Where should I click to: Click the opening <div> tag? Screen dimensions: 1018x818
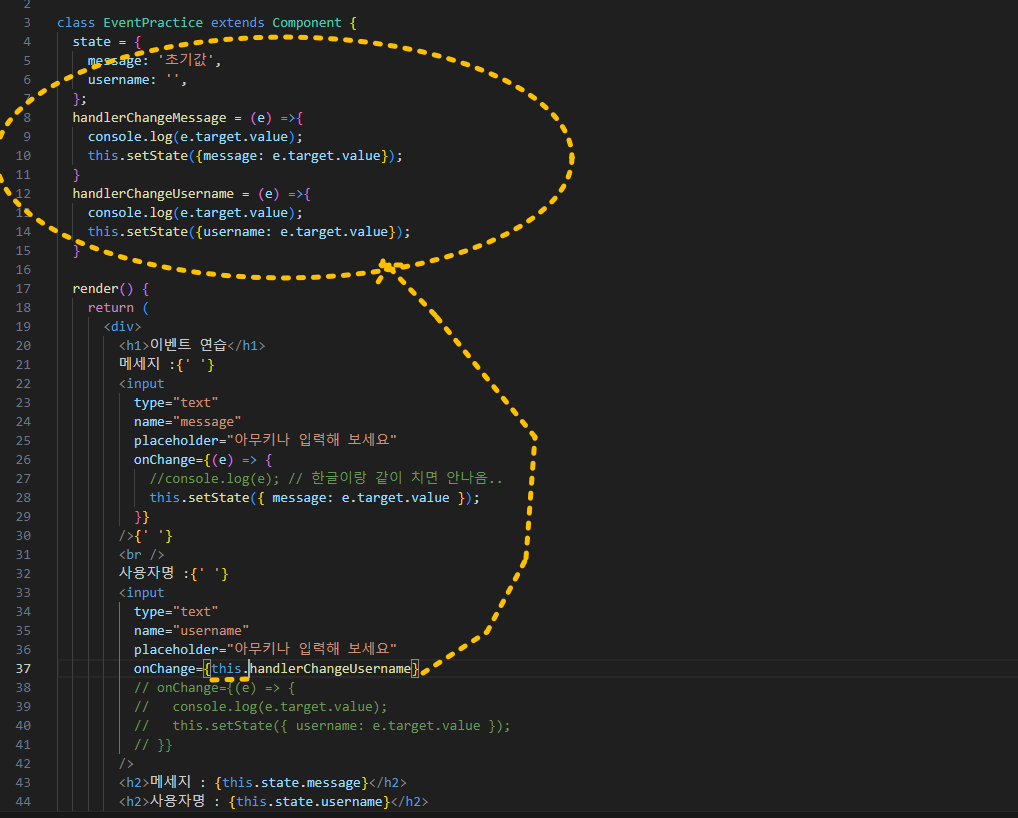(122, 327)
